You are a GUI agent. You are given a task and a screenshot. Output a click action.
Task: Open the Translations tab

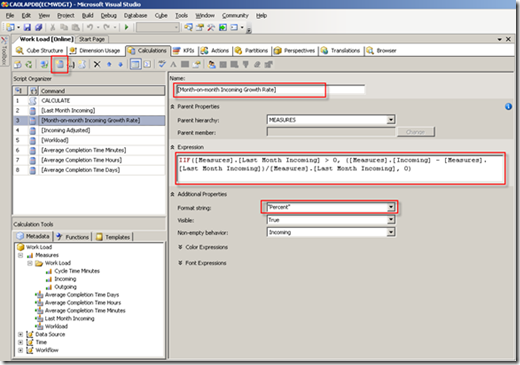coord(341,51)
